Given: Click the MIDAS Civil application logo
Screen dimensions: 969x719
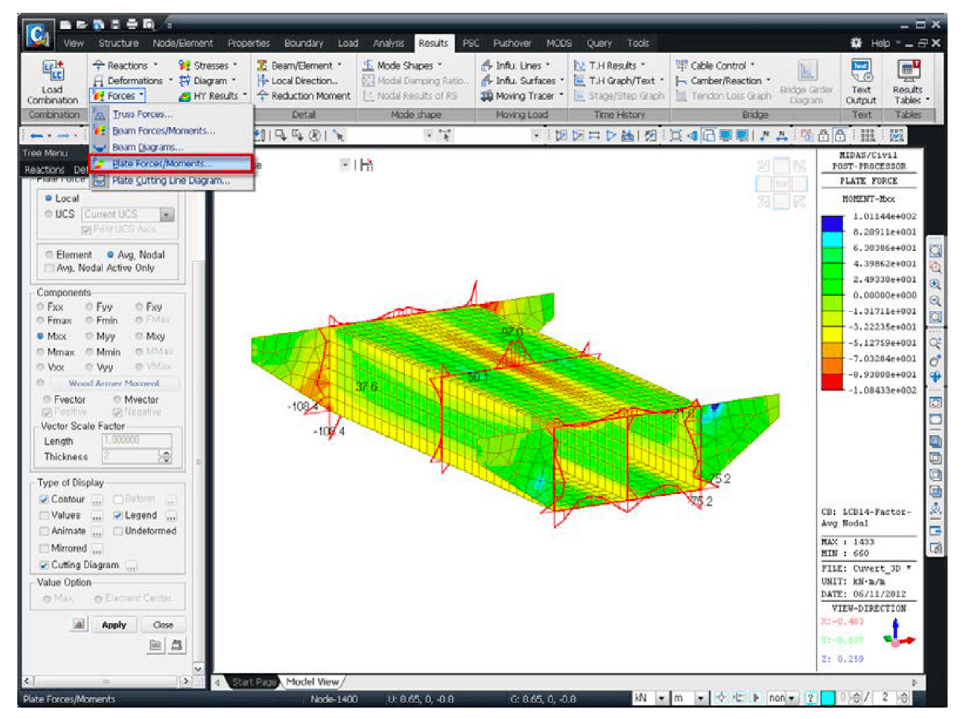Looking at the screenshot, I should [38, 35].
